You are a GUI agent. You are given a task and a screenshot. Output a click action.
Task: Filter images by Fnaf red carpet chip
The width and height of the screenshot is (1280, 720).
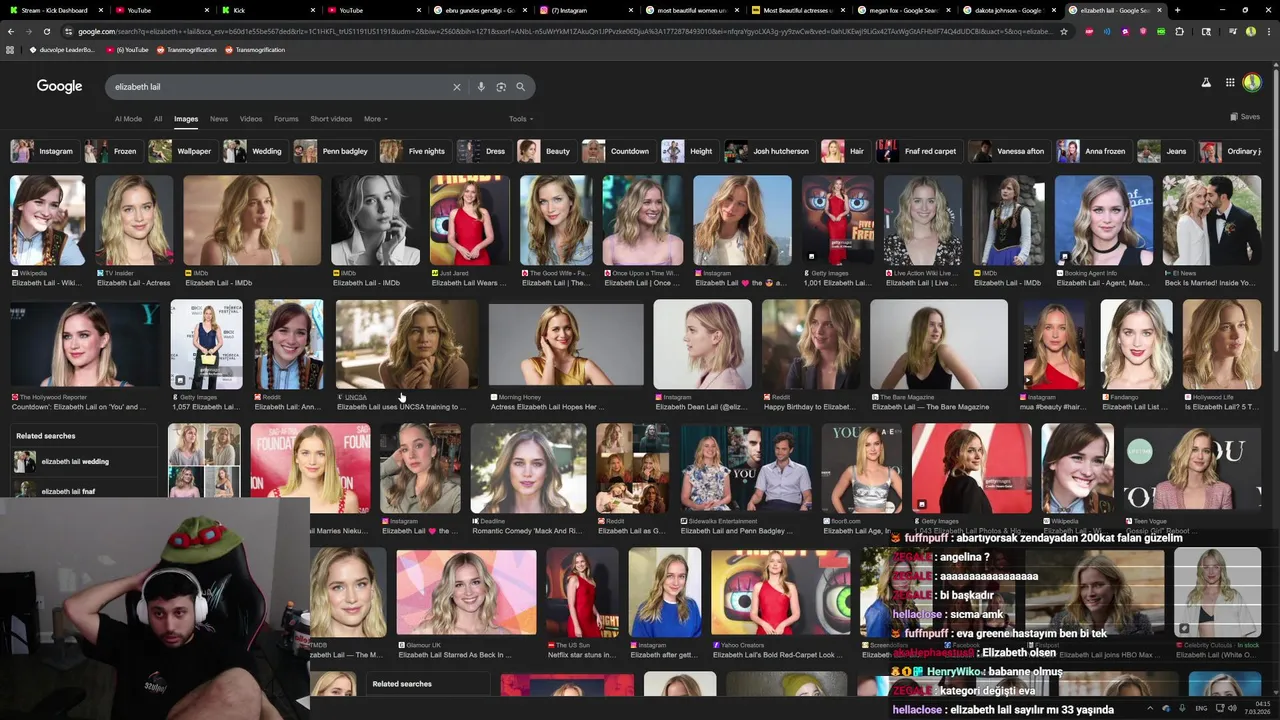point(918,151)
